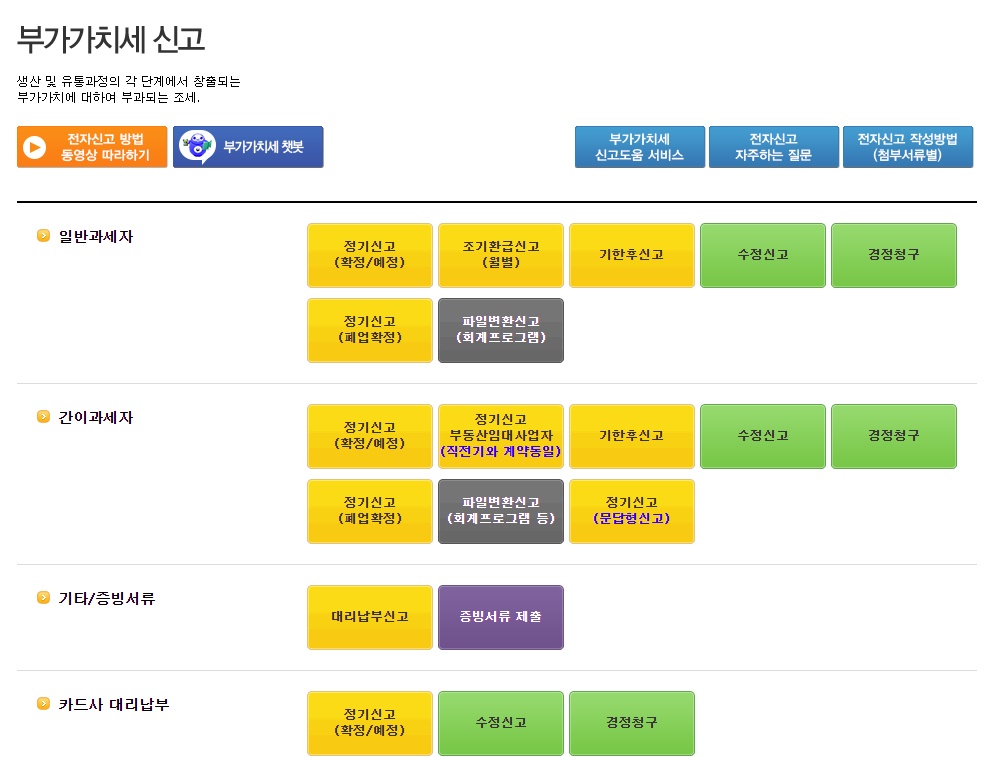Select 간이과세자 정기신고 (확정/예정)

click(x=370, y=436)
